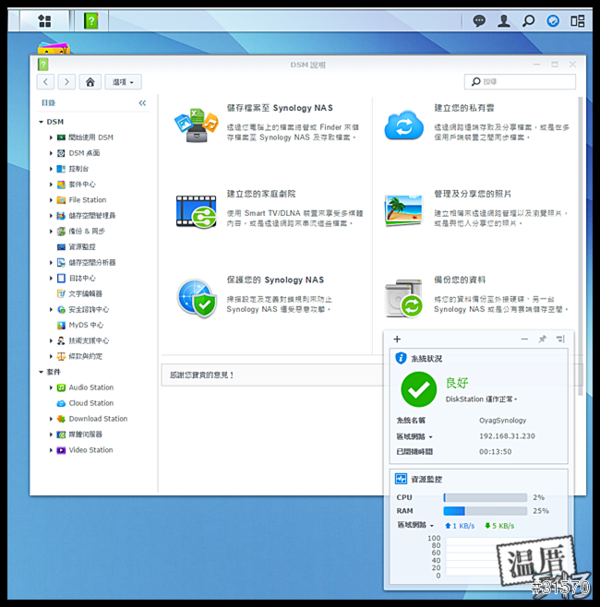Open the DSM main menu icon
Viewport: 600px width, 607px height.
point(45,21)
